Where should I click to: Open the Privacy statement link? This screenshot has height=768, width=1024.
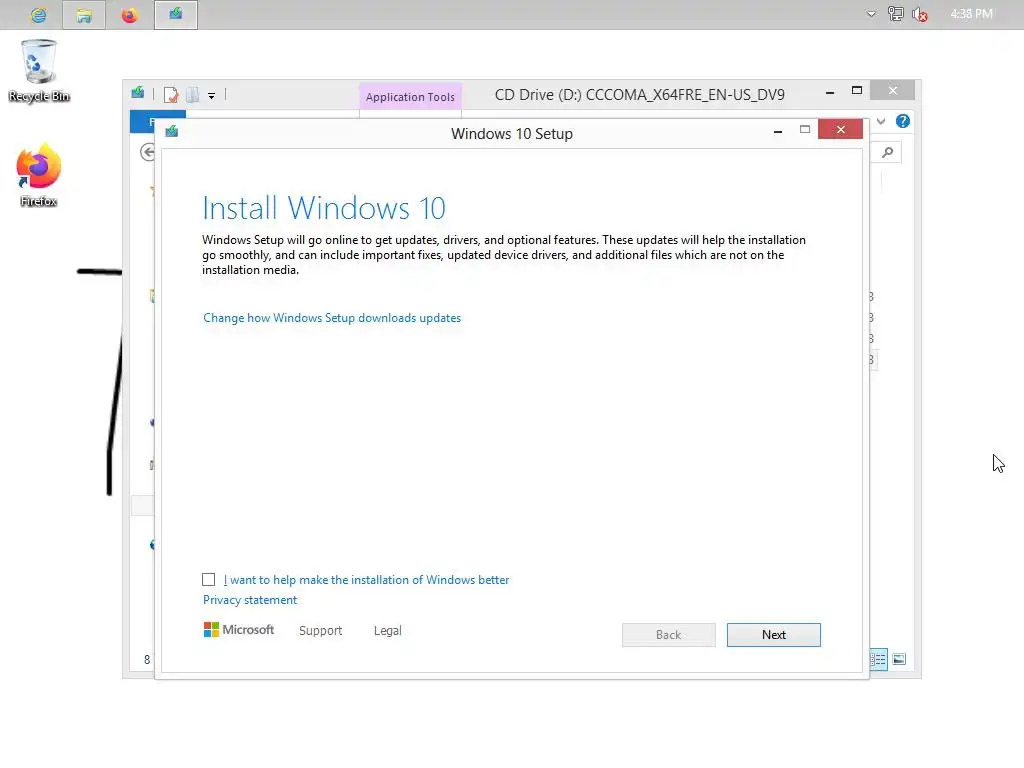(249, 600)
